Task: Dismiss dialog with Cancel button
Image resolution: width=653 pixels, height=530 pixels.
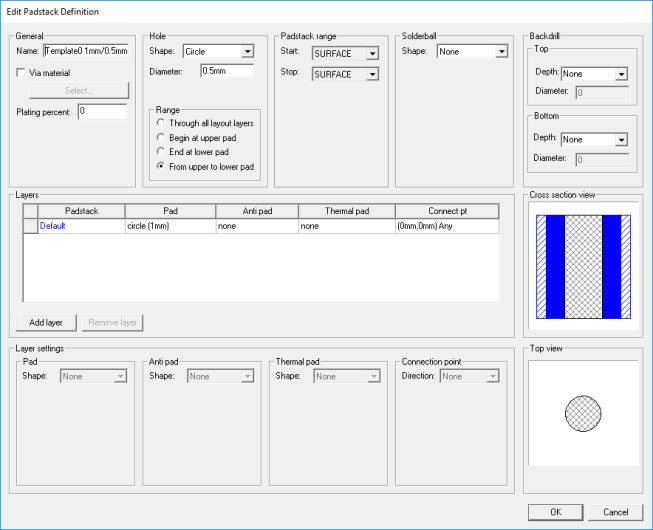Action: coord(616,512)
